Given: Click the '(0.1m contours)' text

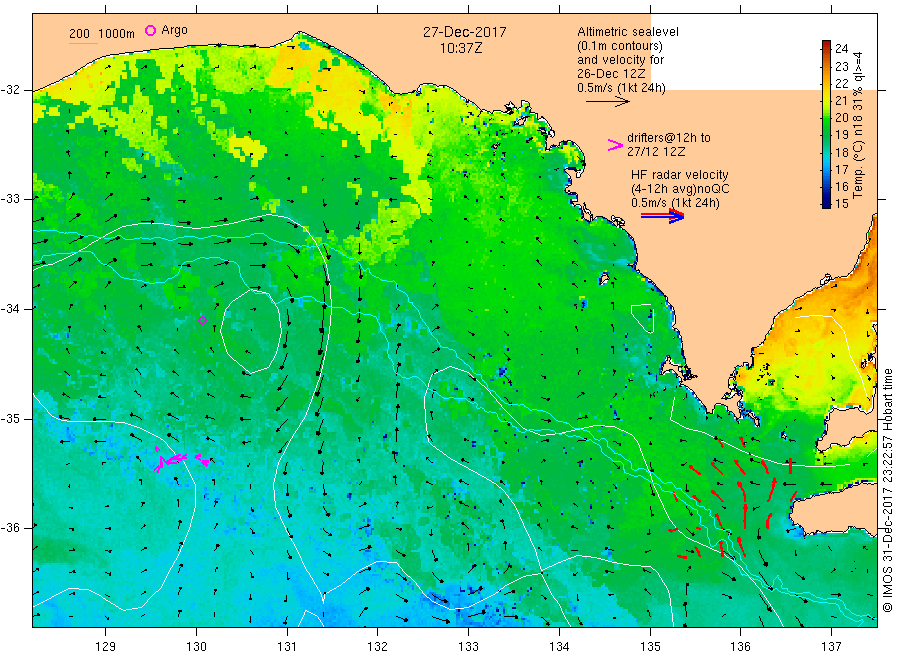Looking at the screenshot, I should pyautogui.click(x=620, y=46).
